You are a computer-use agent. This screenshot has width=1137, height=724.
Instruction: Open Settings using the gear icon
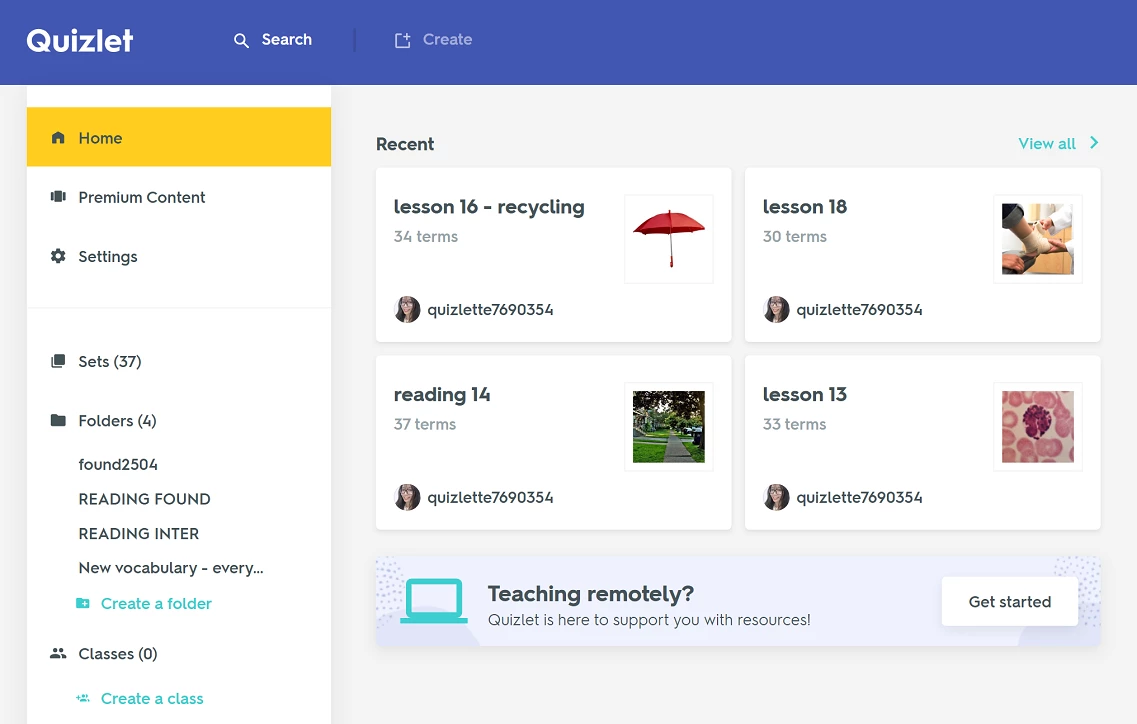[x=58, y=256]
